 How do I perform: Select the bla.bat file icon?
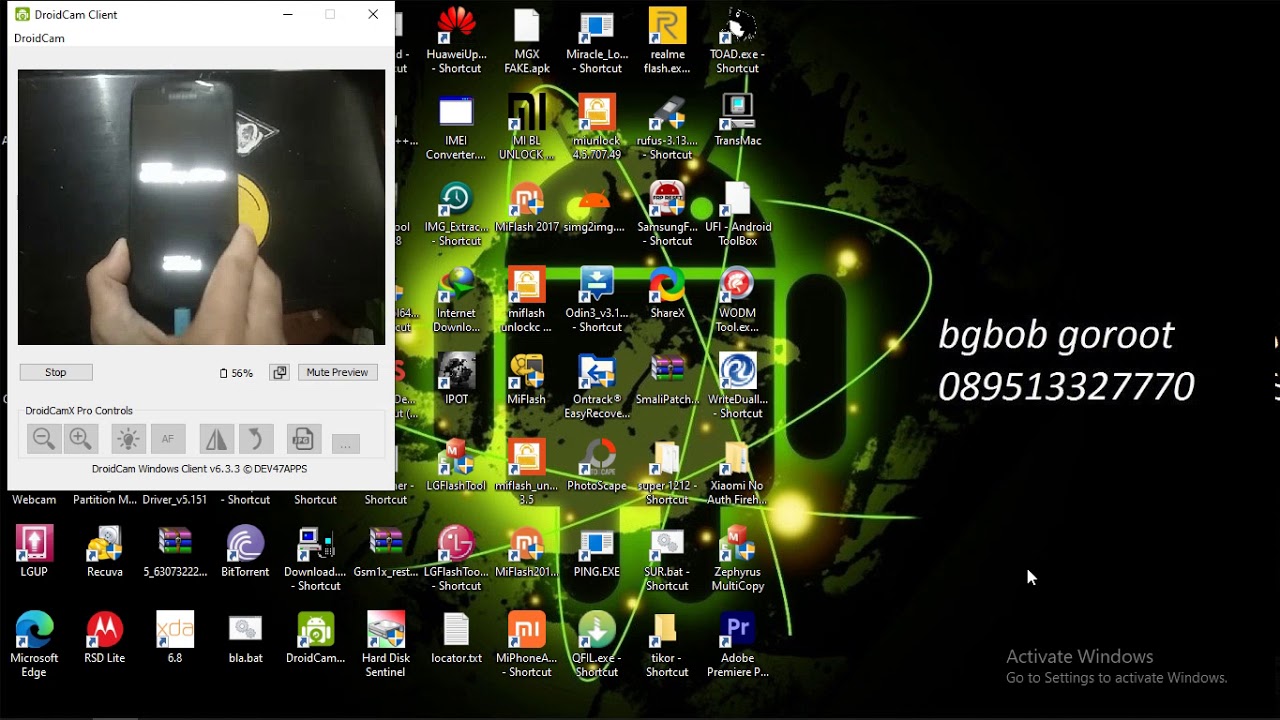[x=245, y=637]
